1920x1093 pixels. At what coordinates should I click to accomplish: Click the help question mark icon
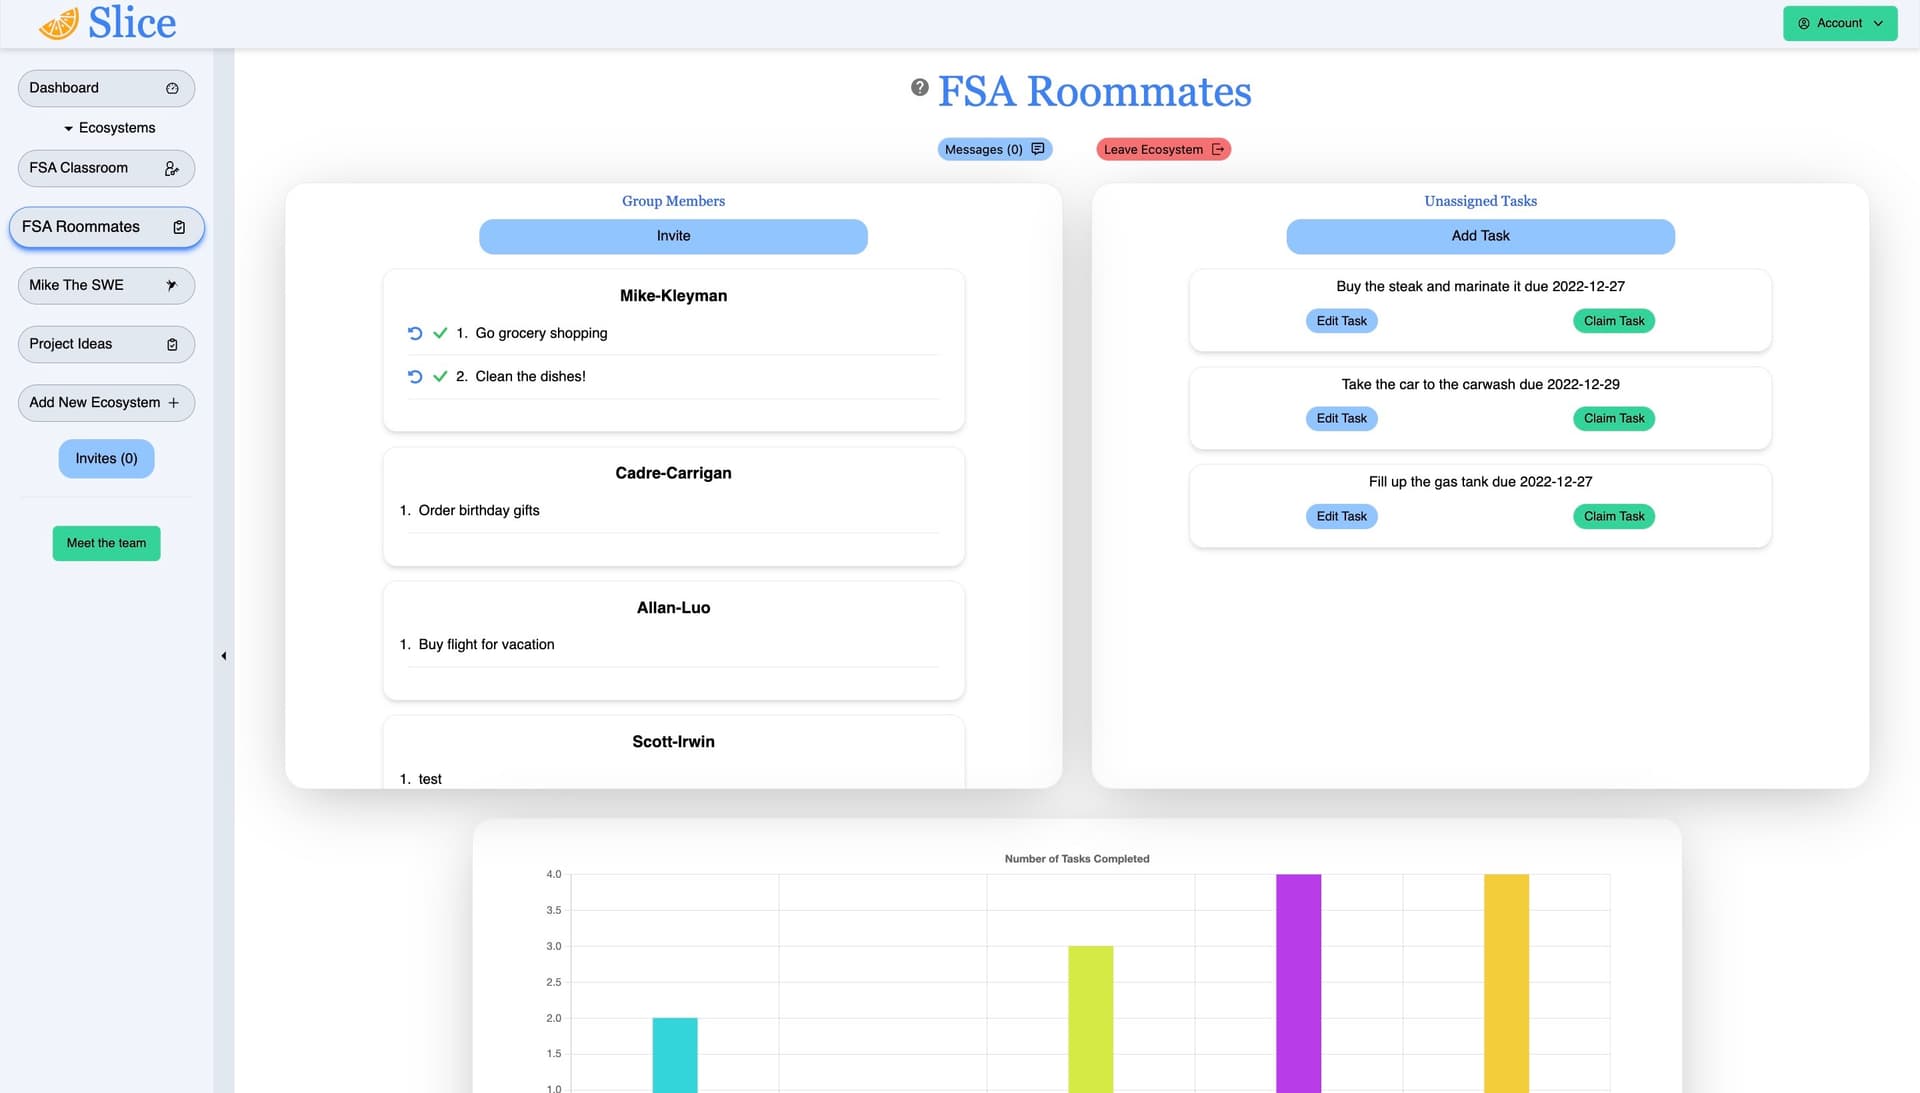tap(920, 88)
